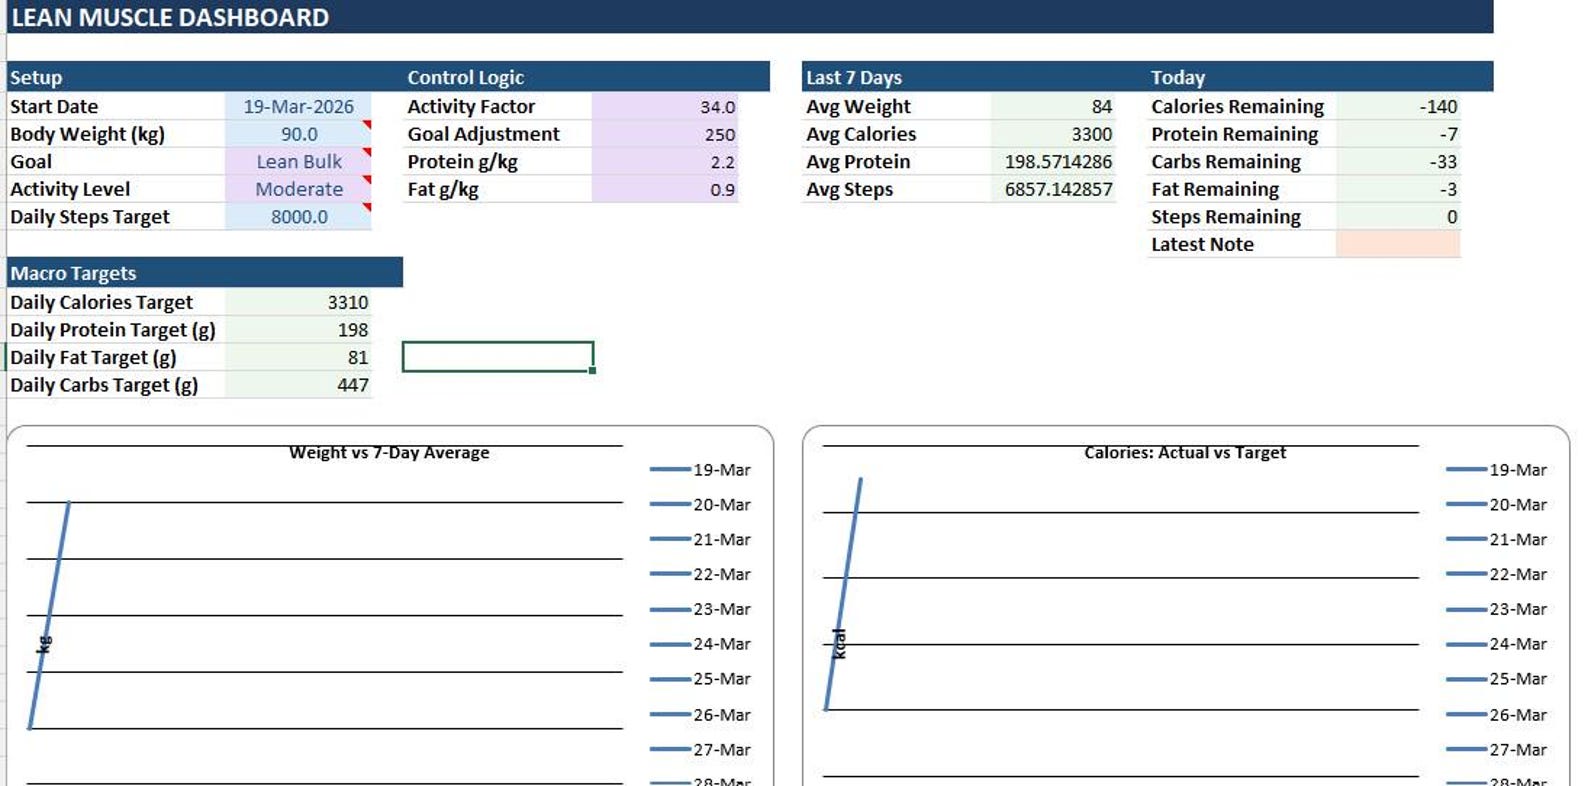The height and width of the screenshot is (786, 1588).
Task: Click 20-Mar legend entry in Calories chart
Action: (x=1496, y=504)
